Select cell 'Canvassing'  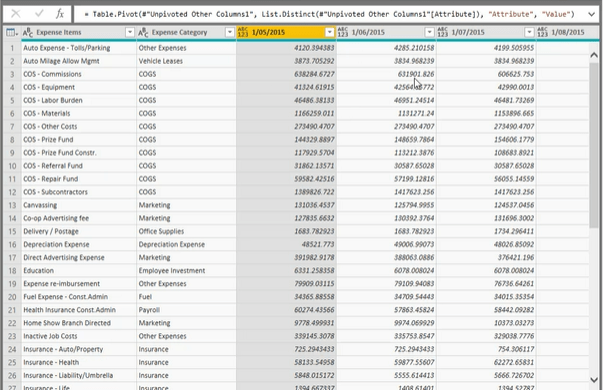79,205
